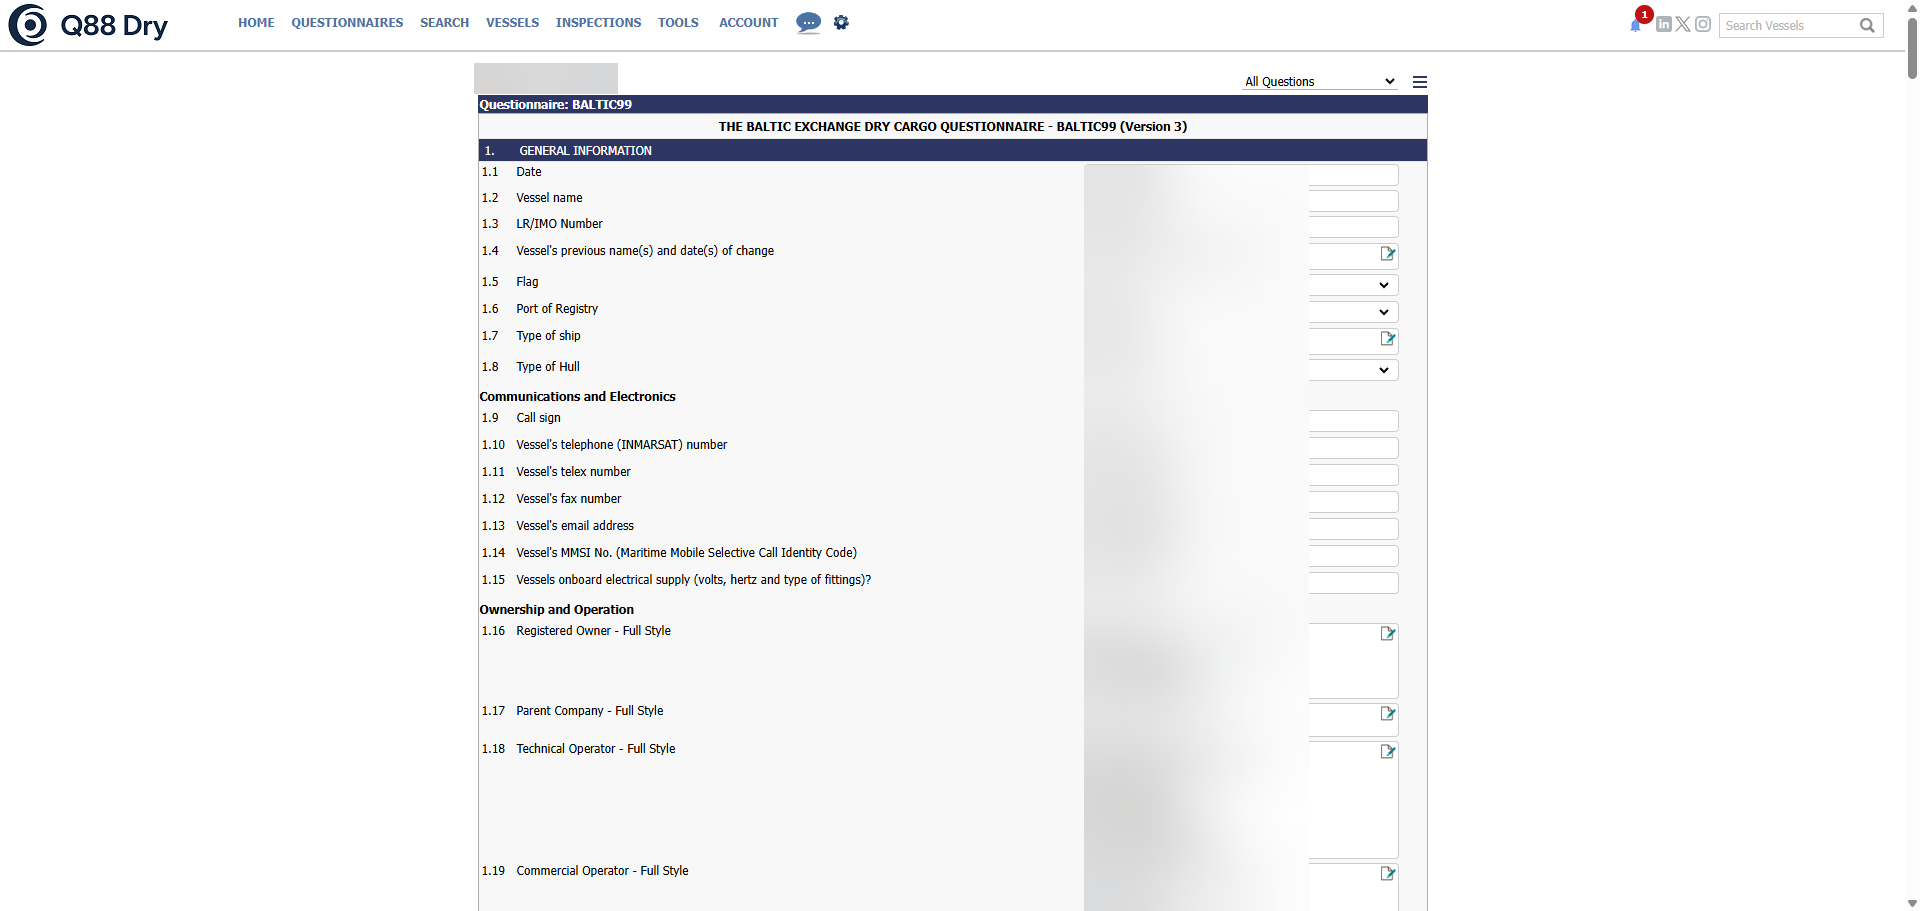This screenshot has width=1920, height=911.
Task: Go to the VESSELS menu
Action: [x=512, y=22]
